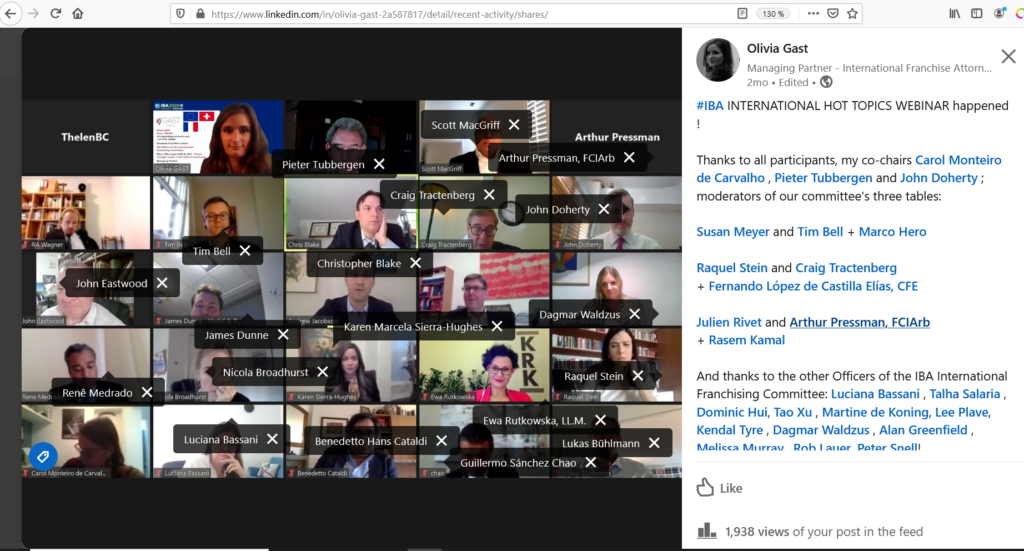Image resolution: width=1024 pixels, height=551 pixels.
Task: Remove Ewa Rutkowska, LL.M. photo tag
Action: click(x=600, y=420)
